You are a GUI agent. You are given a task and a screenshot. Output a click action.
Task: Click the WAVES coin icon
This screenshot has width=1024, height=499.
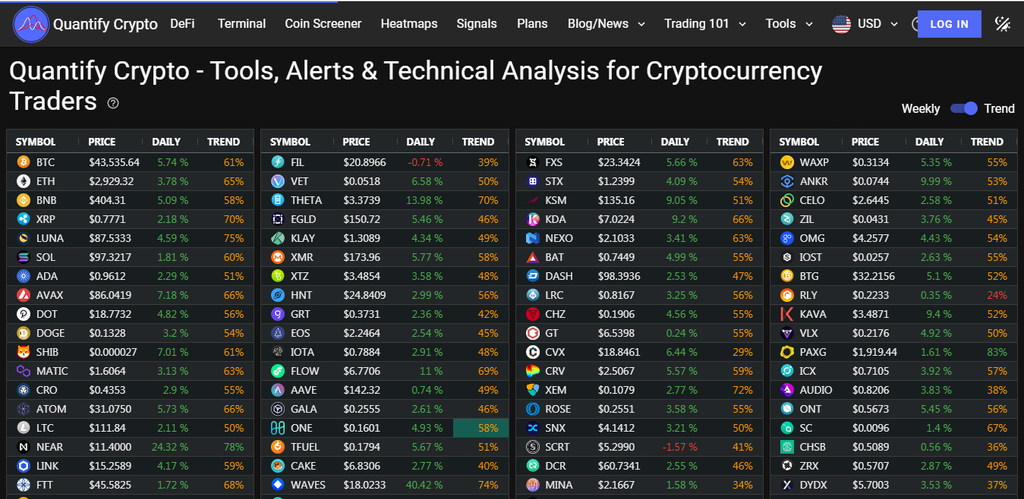click(x=278, y=485)
